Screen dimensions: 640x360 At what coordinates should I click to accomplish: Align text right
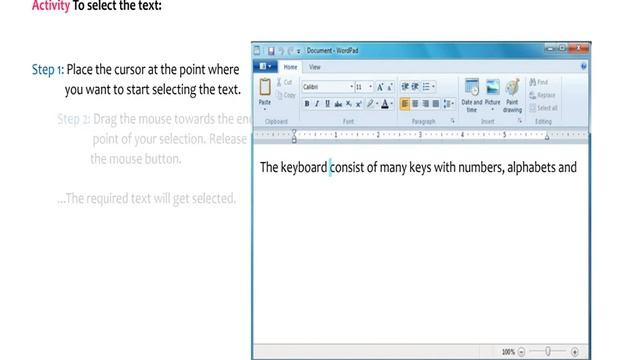click(425, 104)
